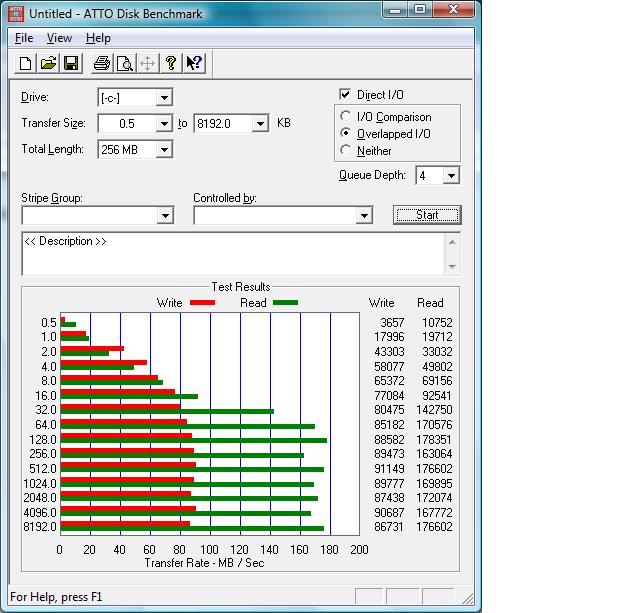The height and width of the screenshot is (613, 640).
Task: Click the write value 43303
Action: click(x=389, y=351)
